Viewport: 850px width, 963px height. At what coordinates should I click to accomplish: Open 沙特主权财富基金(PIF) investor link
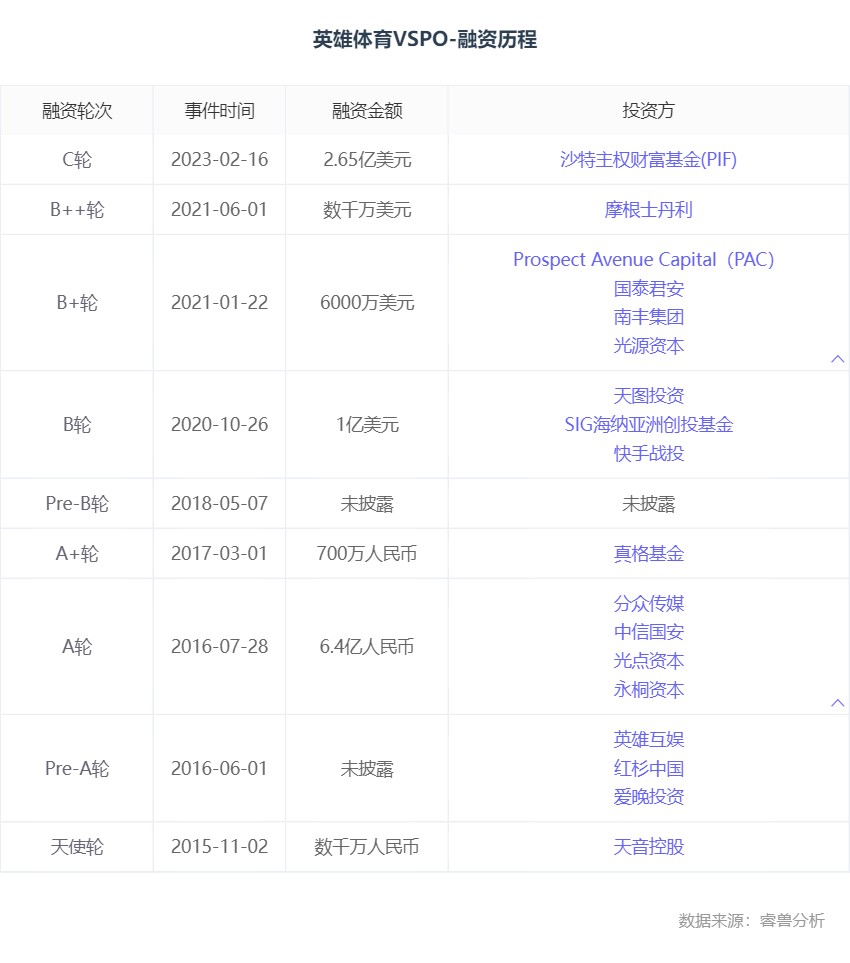tap(649, 160)
